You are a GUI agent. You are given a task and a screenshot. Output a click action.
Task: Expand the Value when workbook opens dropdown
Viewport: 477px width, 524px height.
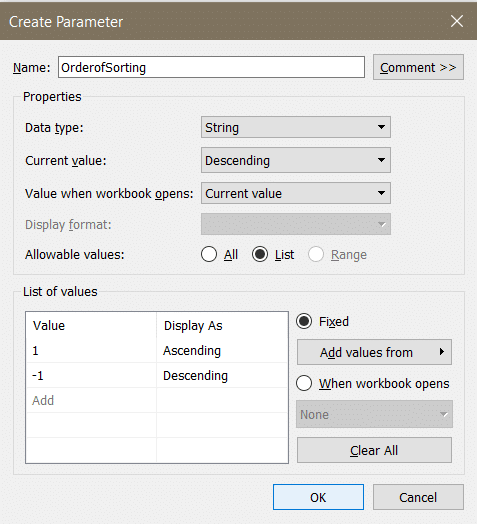pos(296,193)
